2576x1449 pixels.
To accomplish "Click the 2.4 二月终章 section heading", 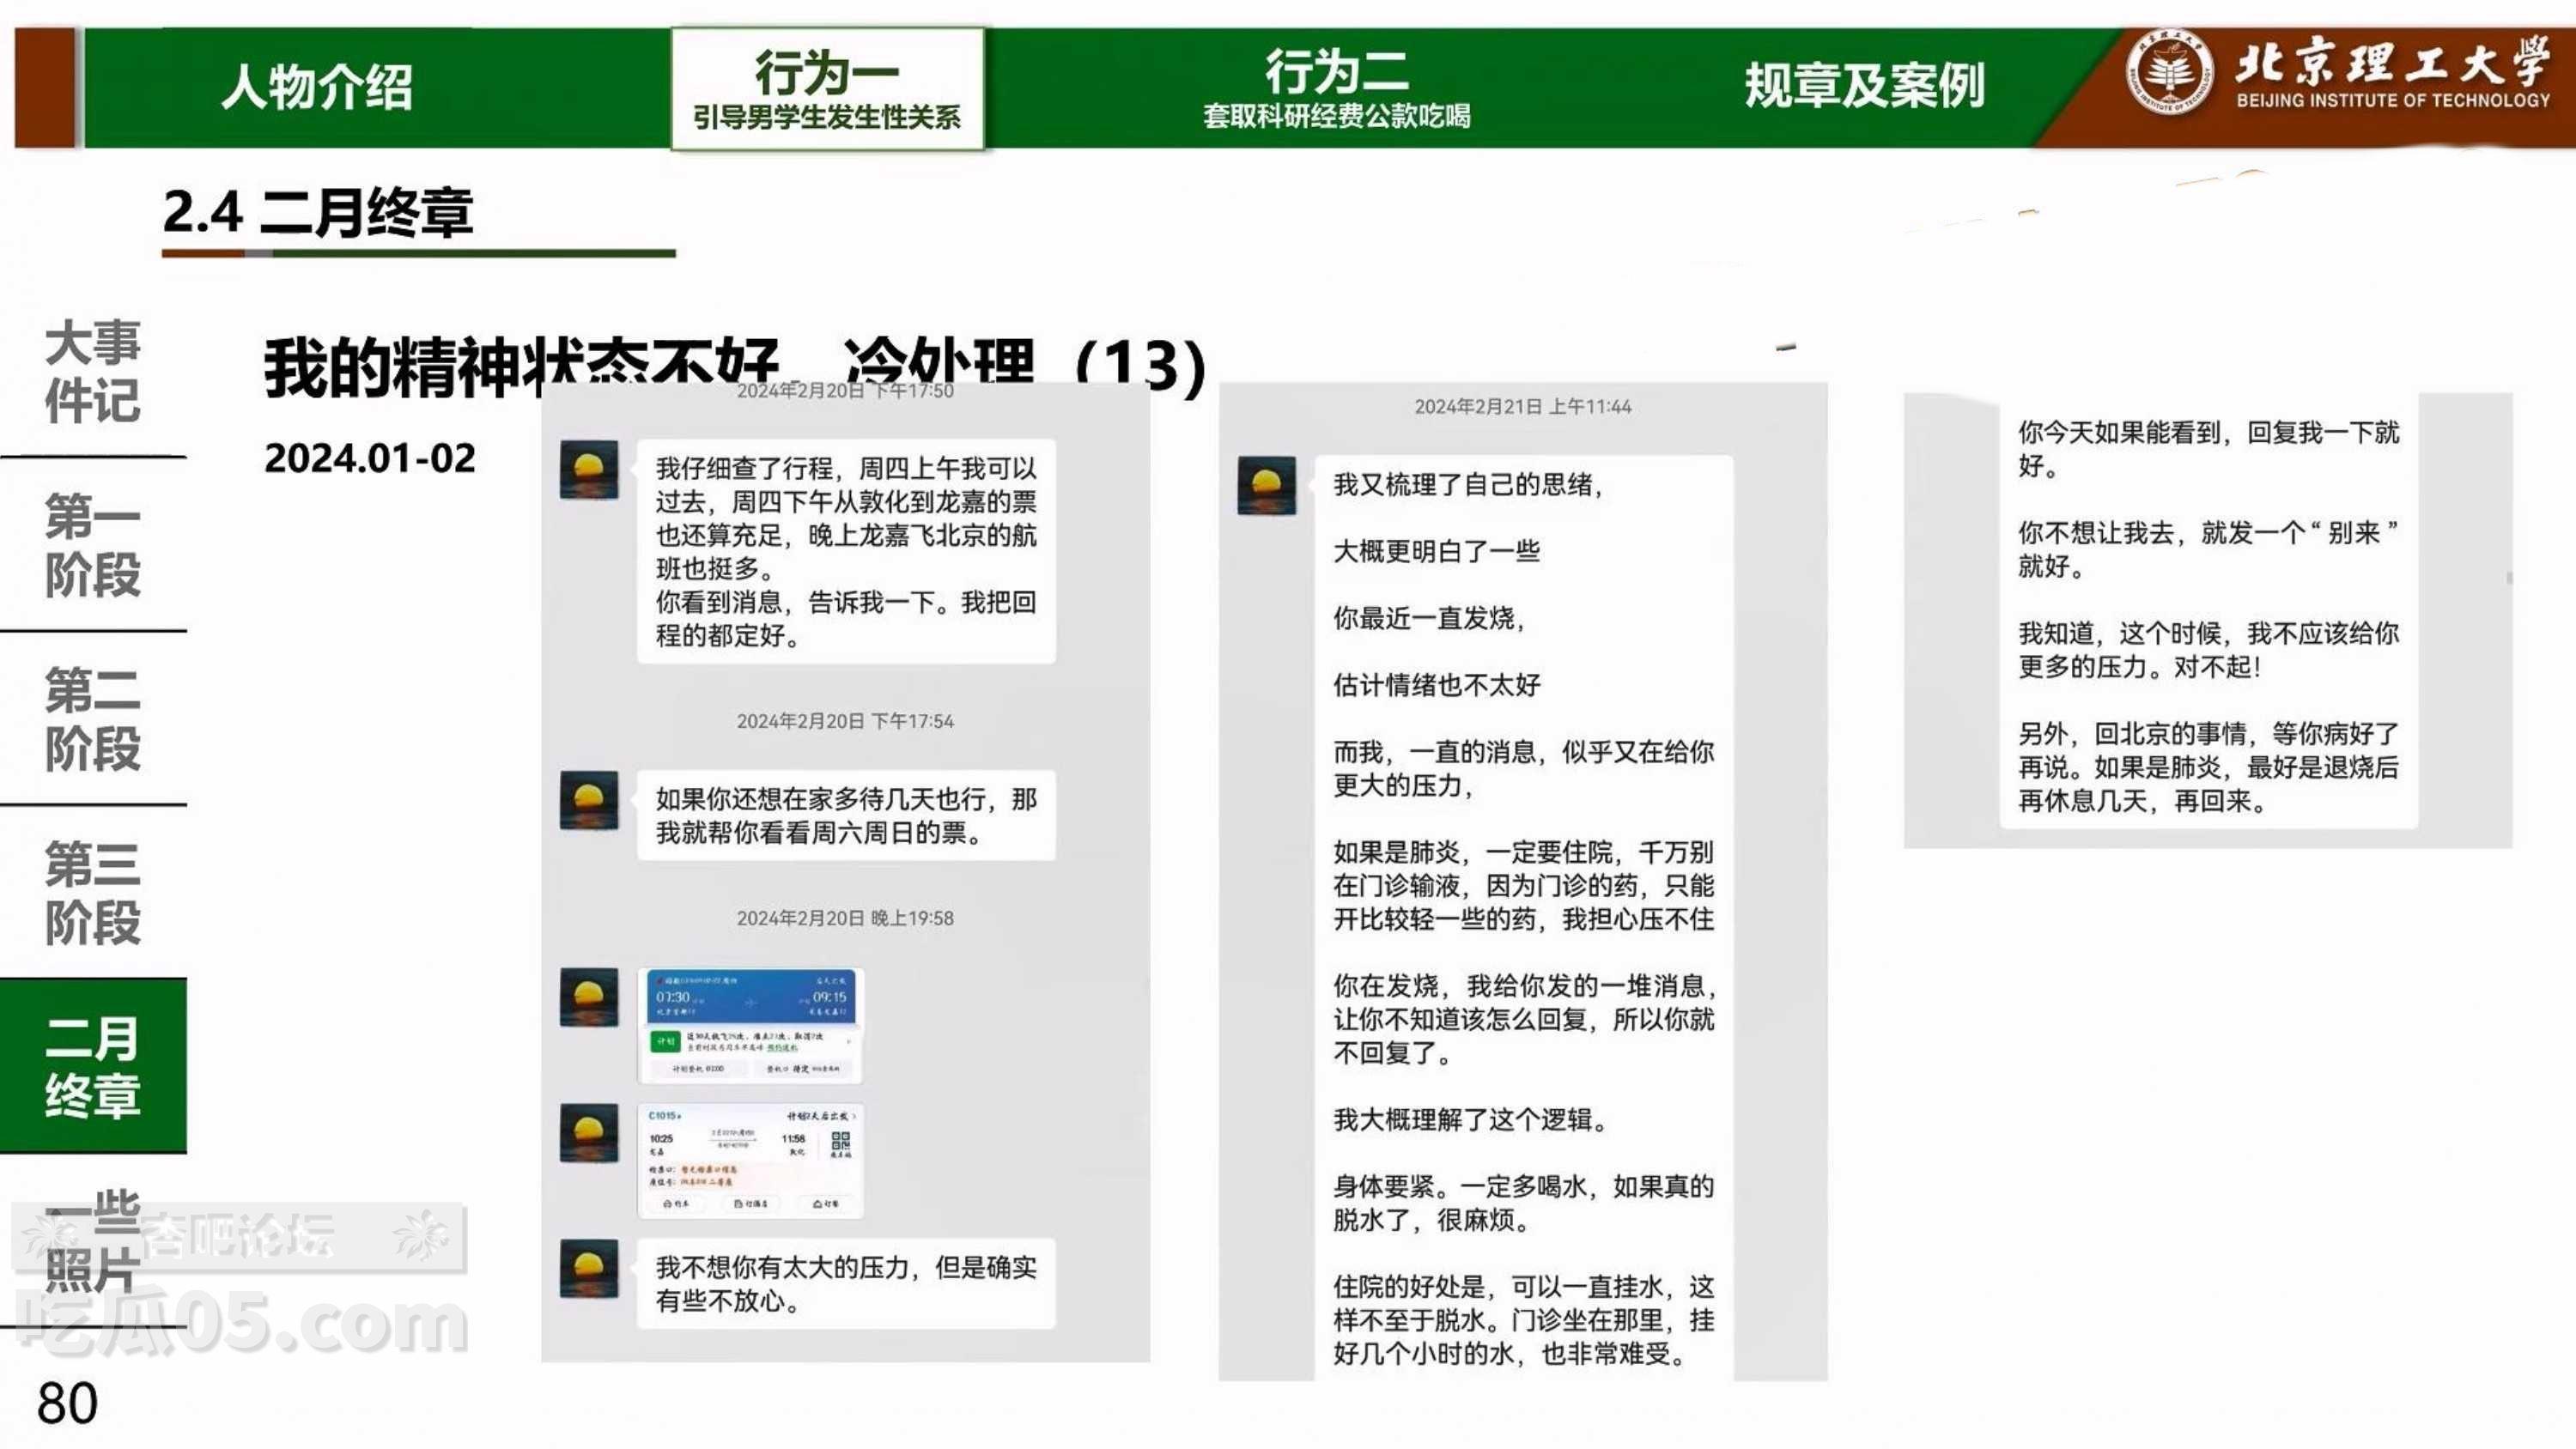I will (317, 212).
